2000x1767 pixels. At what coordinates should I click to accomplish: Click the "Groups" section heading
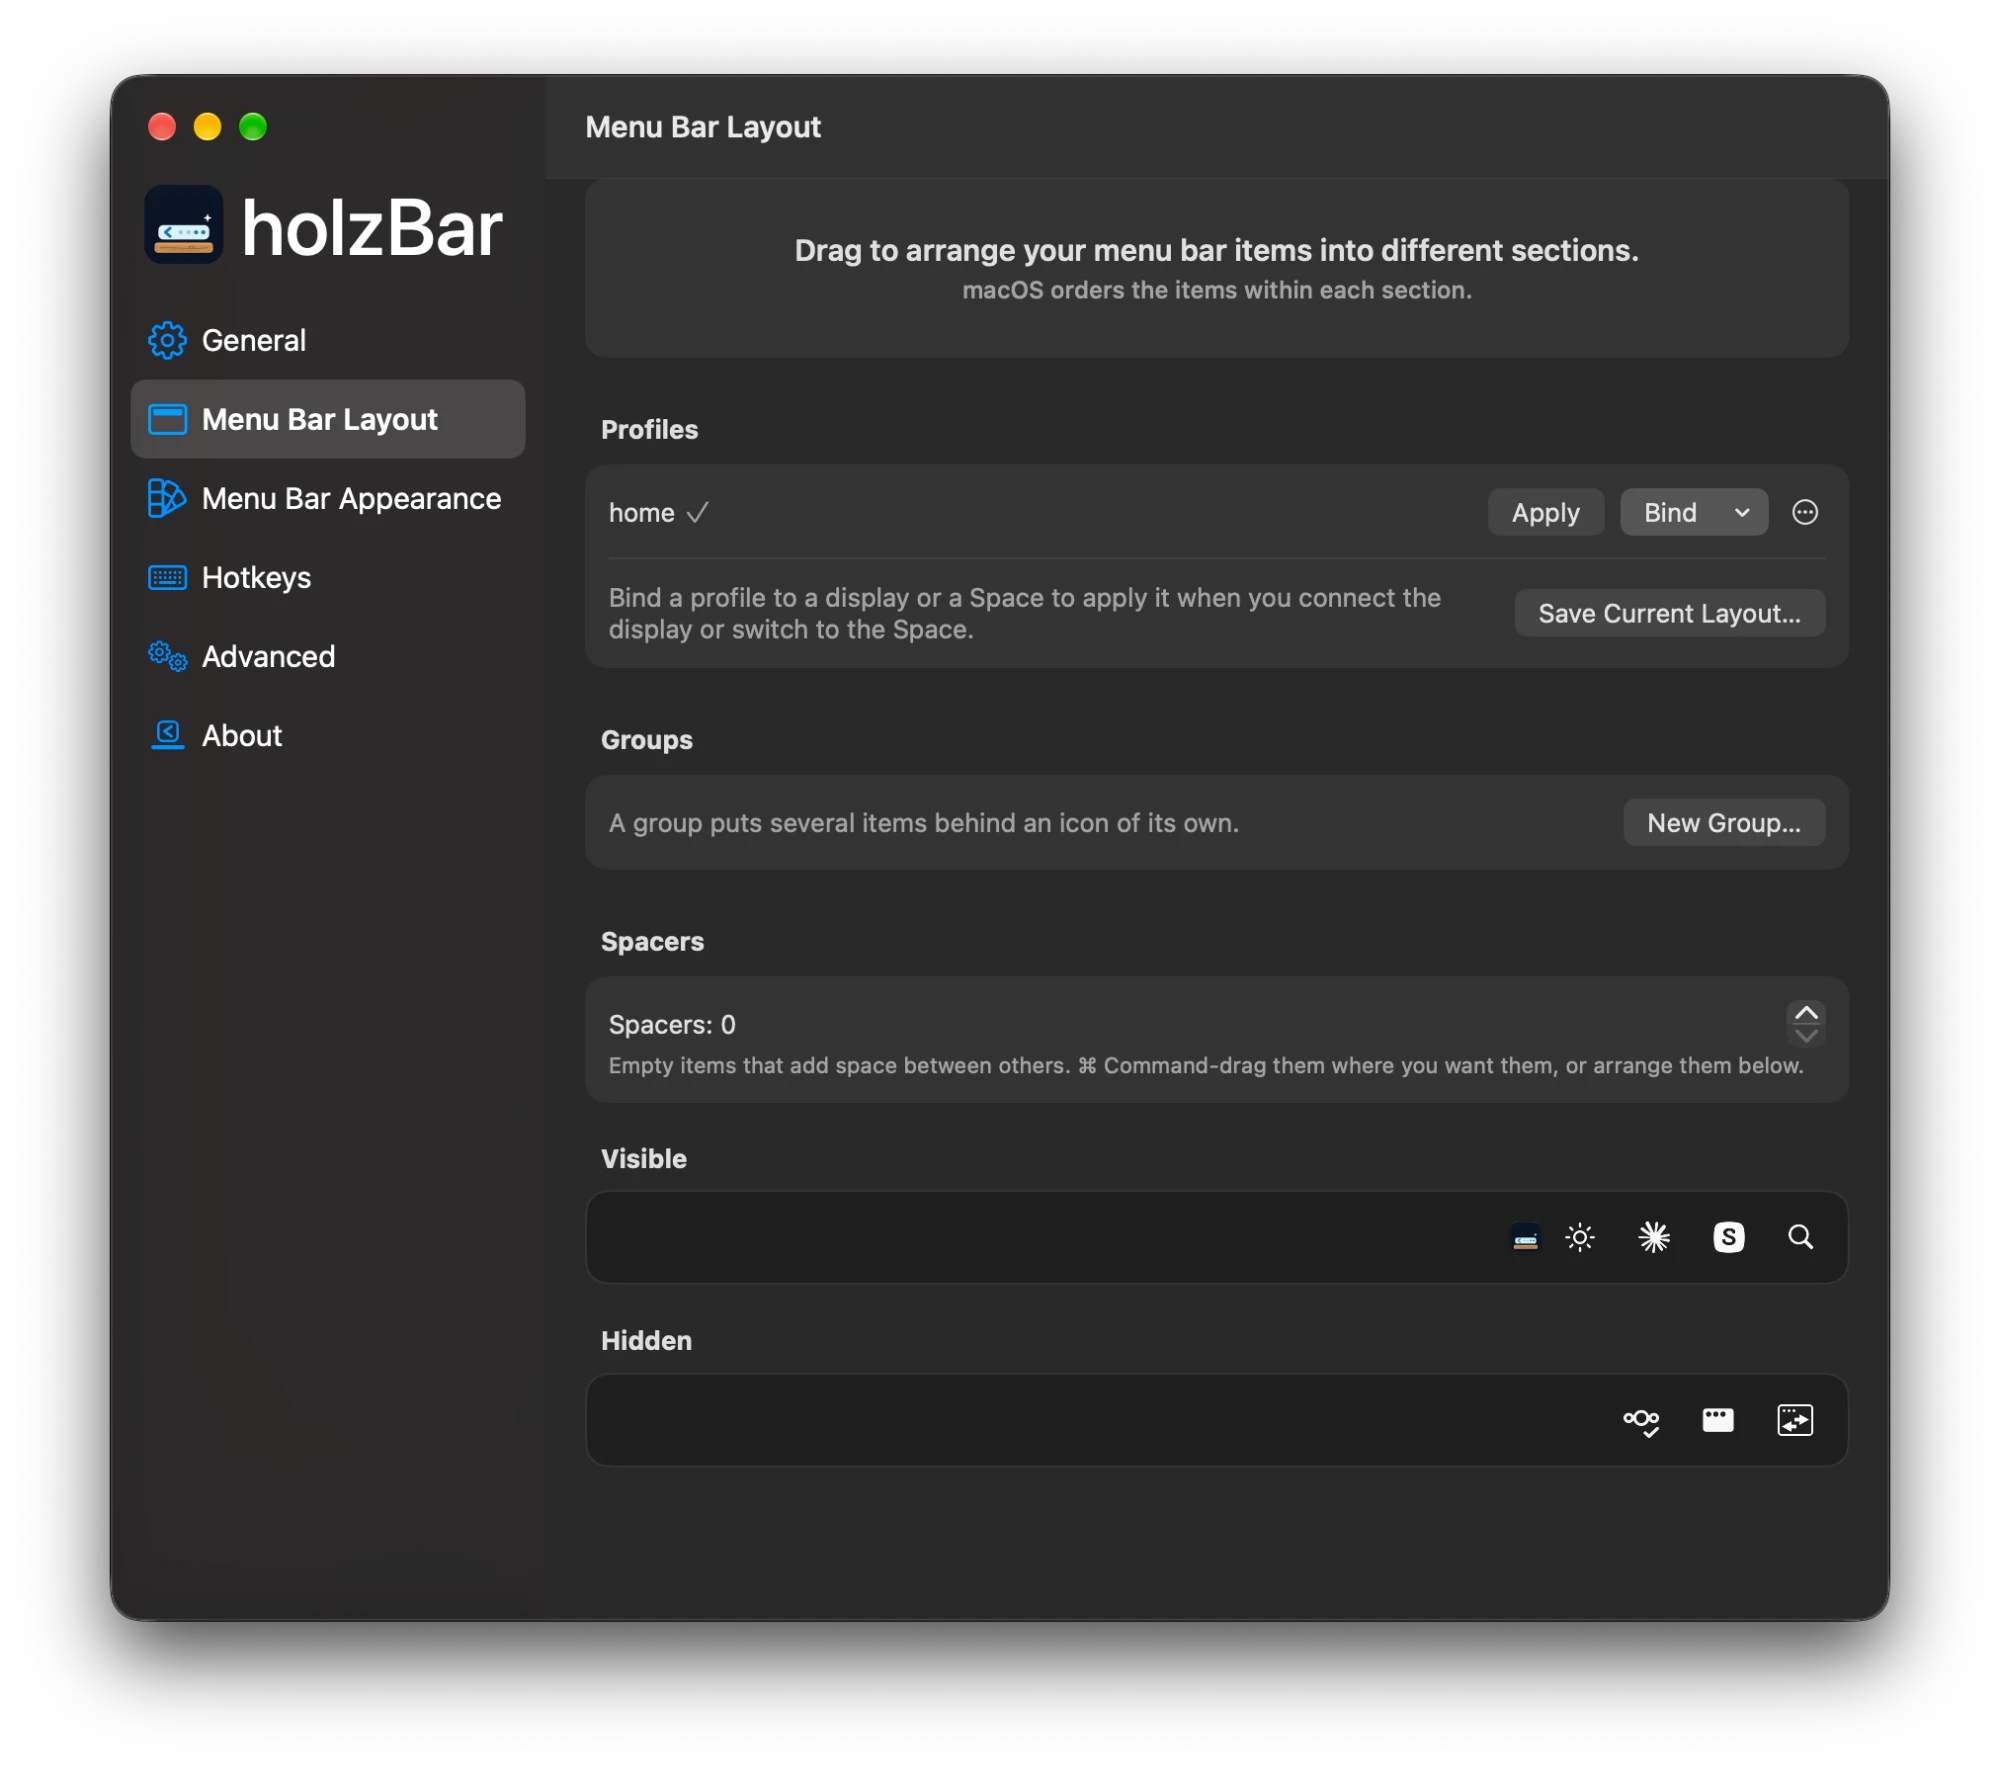click(646, 739)
